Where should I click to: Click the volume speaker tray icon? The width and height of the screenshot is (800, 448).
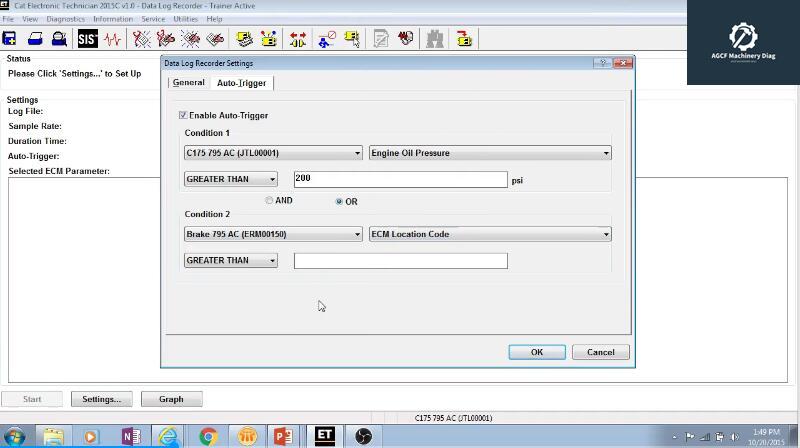pyautogui.click(x=735, y=437)
